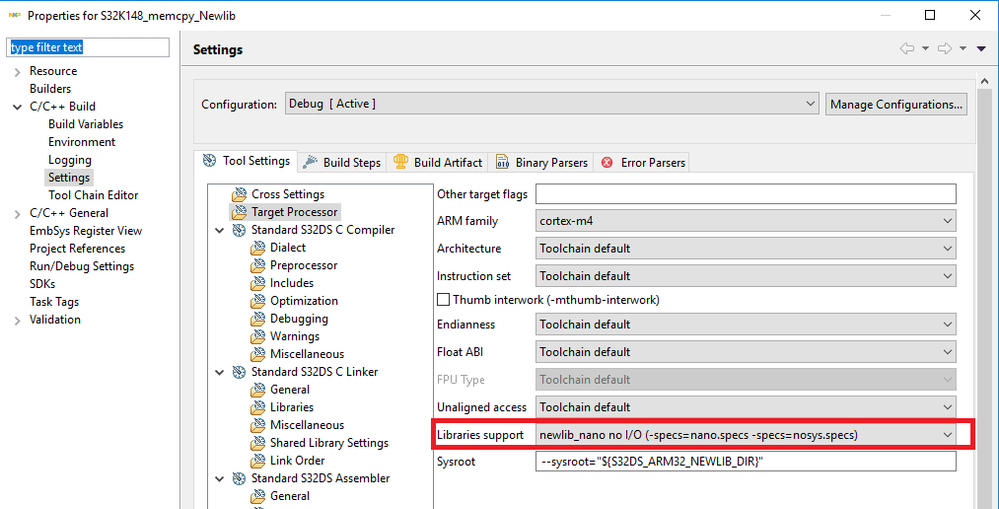Click the Cross Settings folder icon

[239, 194]
